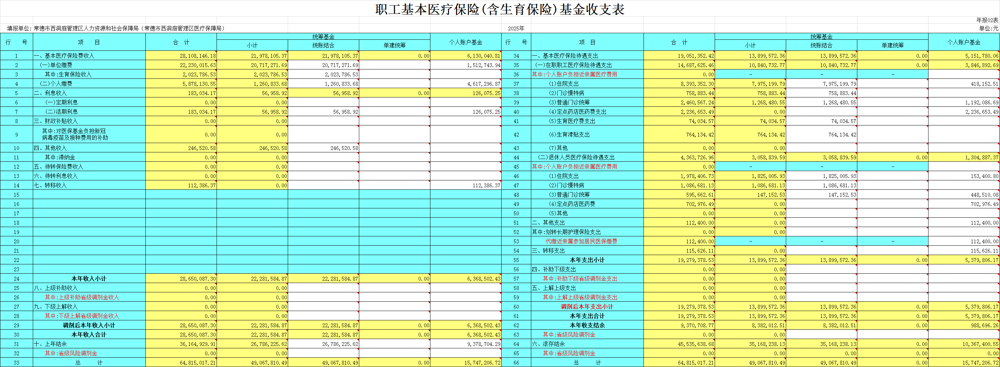Select the 五、待转保险费收入 row label
1000x367 pixels.
pos(58,166)
